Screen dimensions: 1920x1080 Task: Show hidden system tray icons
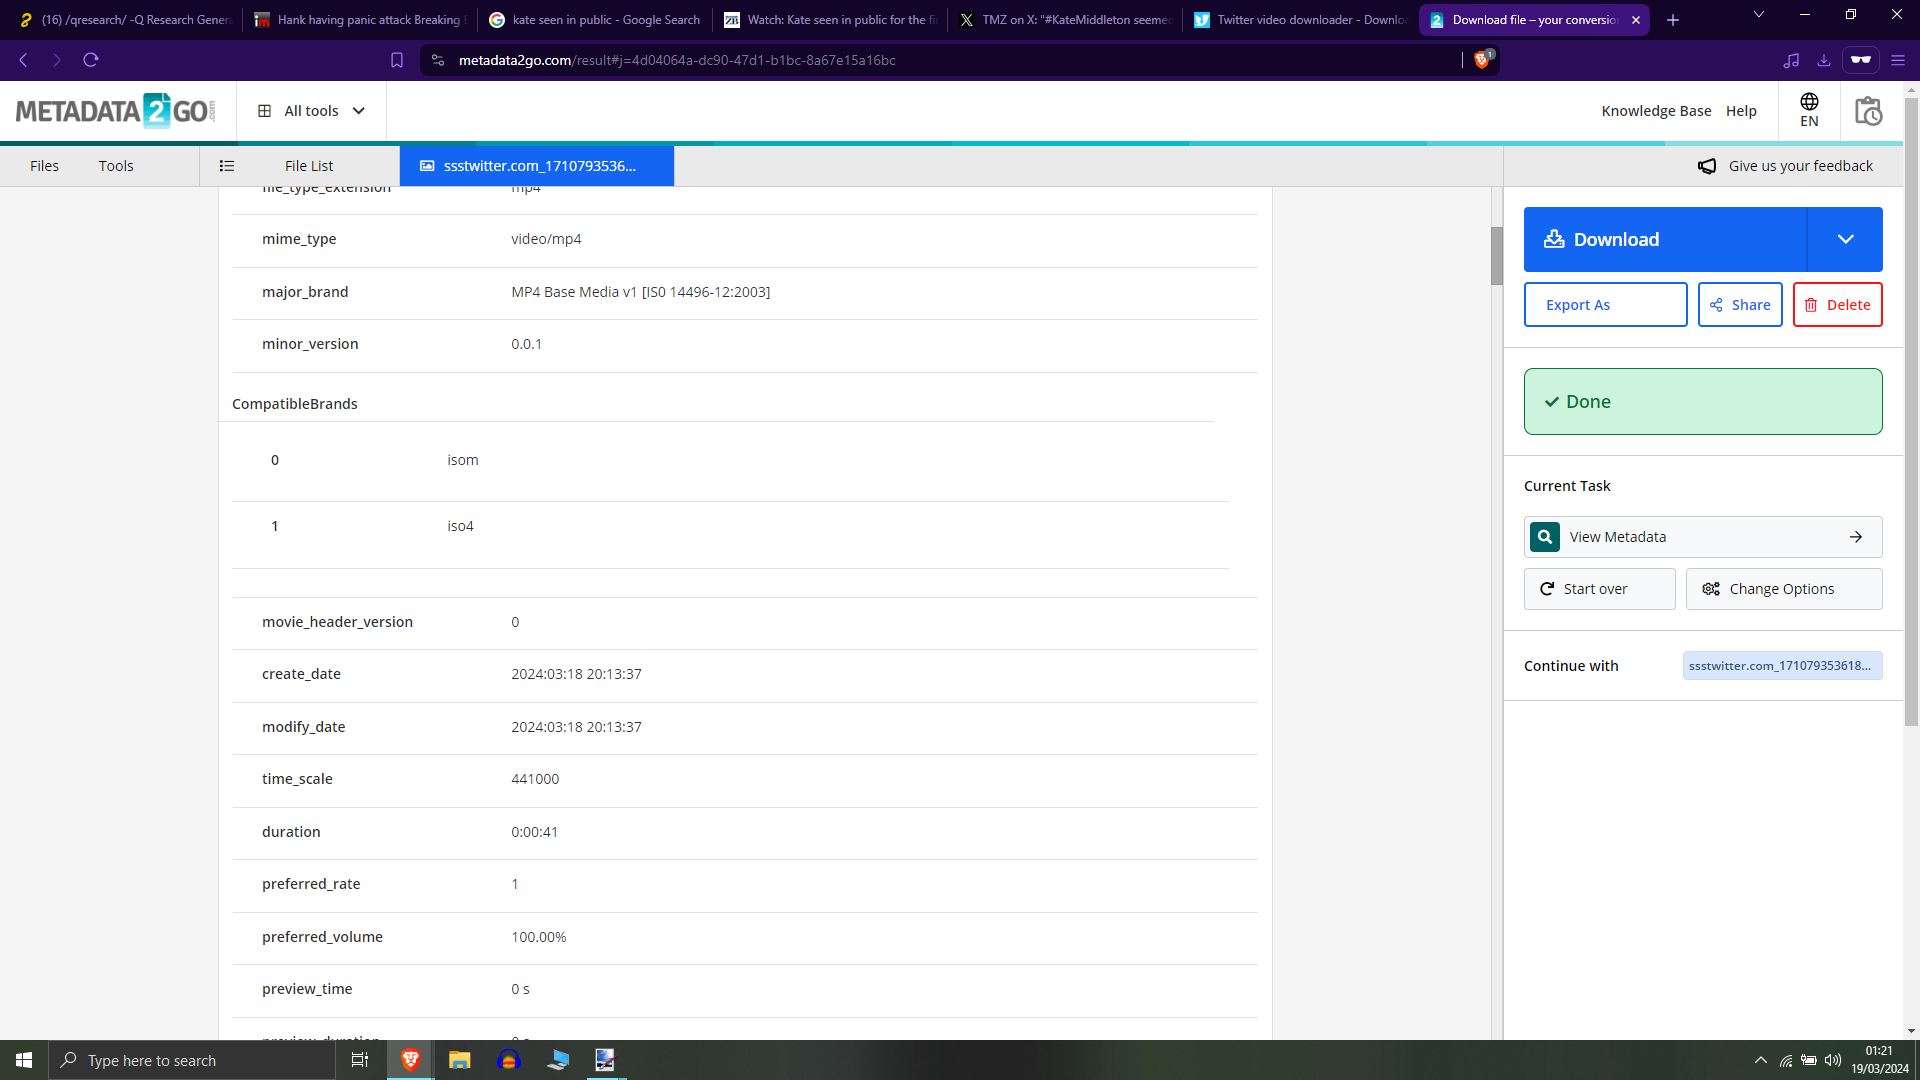point(1760,1060)
